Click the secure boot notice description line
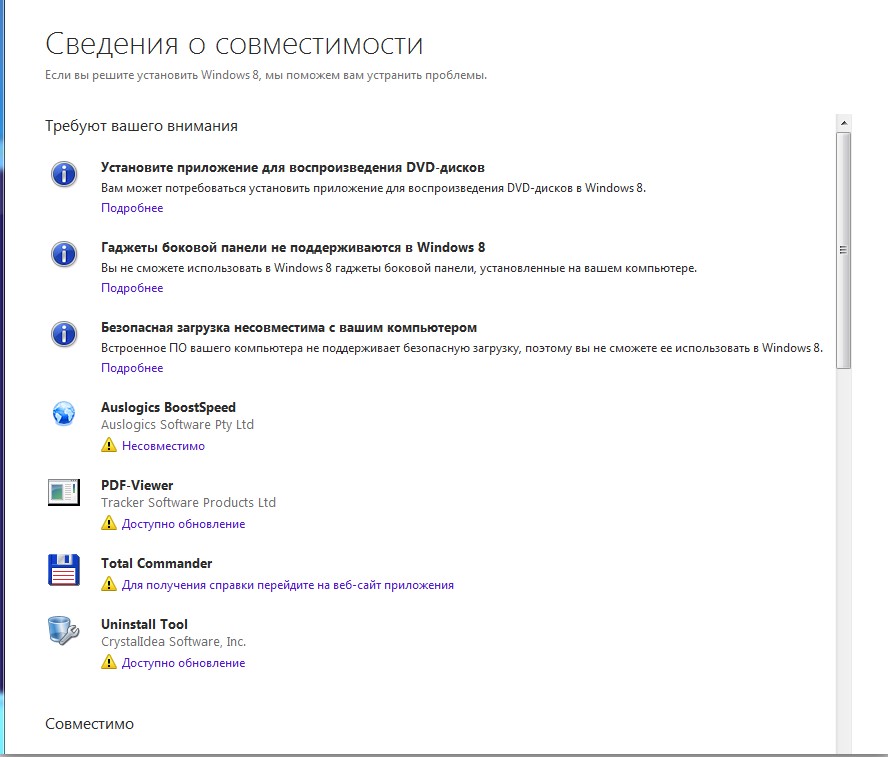 click(462, 348)
